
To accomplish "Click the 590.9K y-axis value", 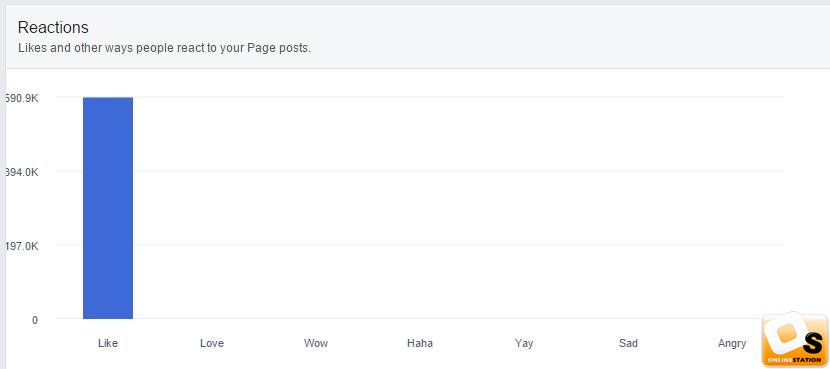I will point(21,98).
